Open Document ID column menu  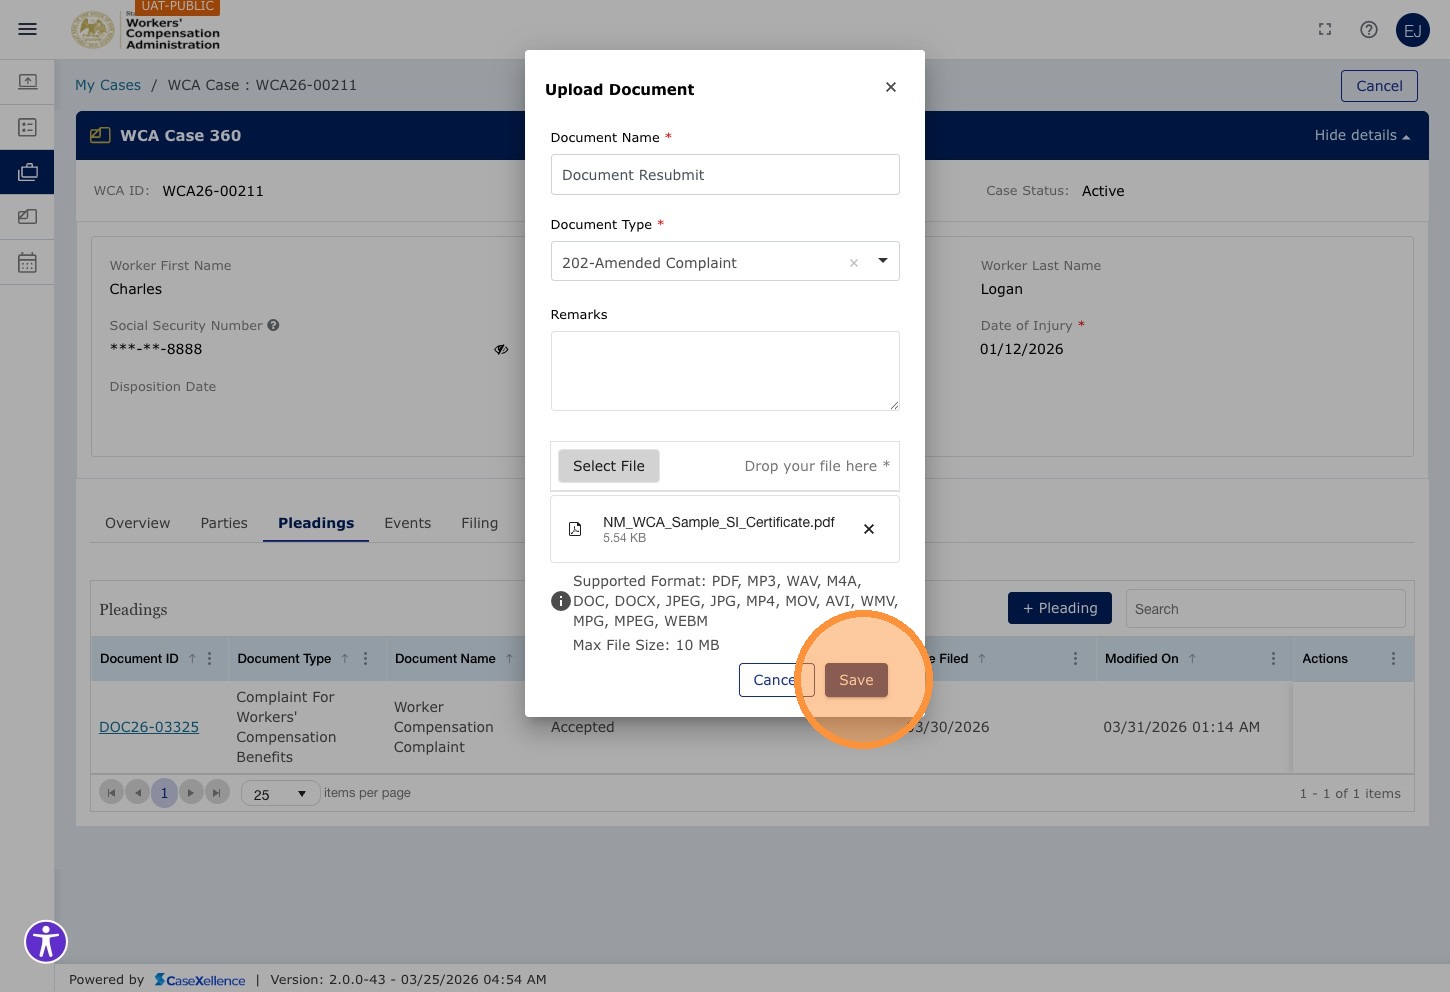click(209, 659)
